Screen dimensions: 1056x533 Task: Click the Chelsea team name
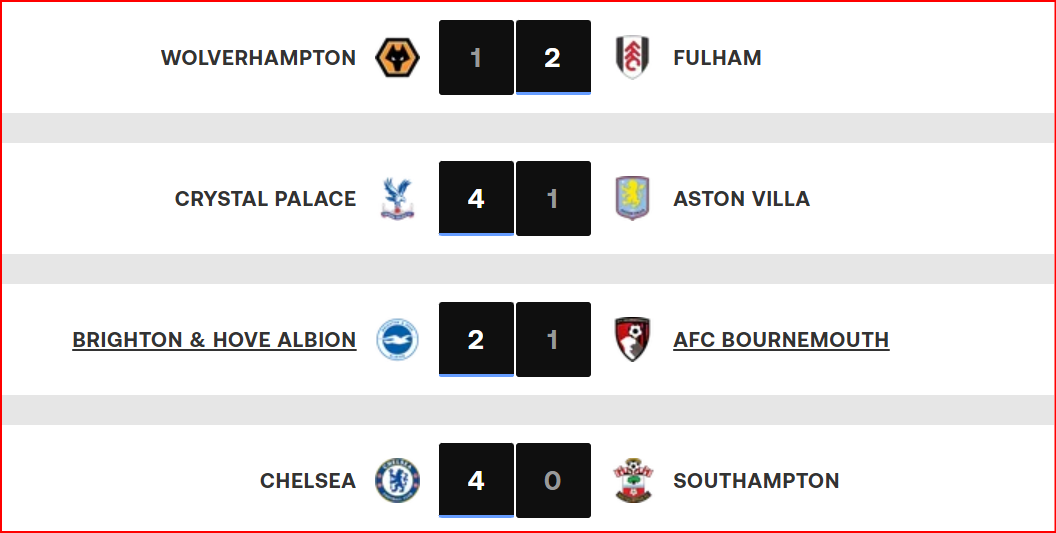308,481
